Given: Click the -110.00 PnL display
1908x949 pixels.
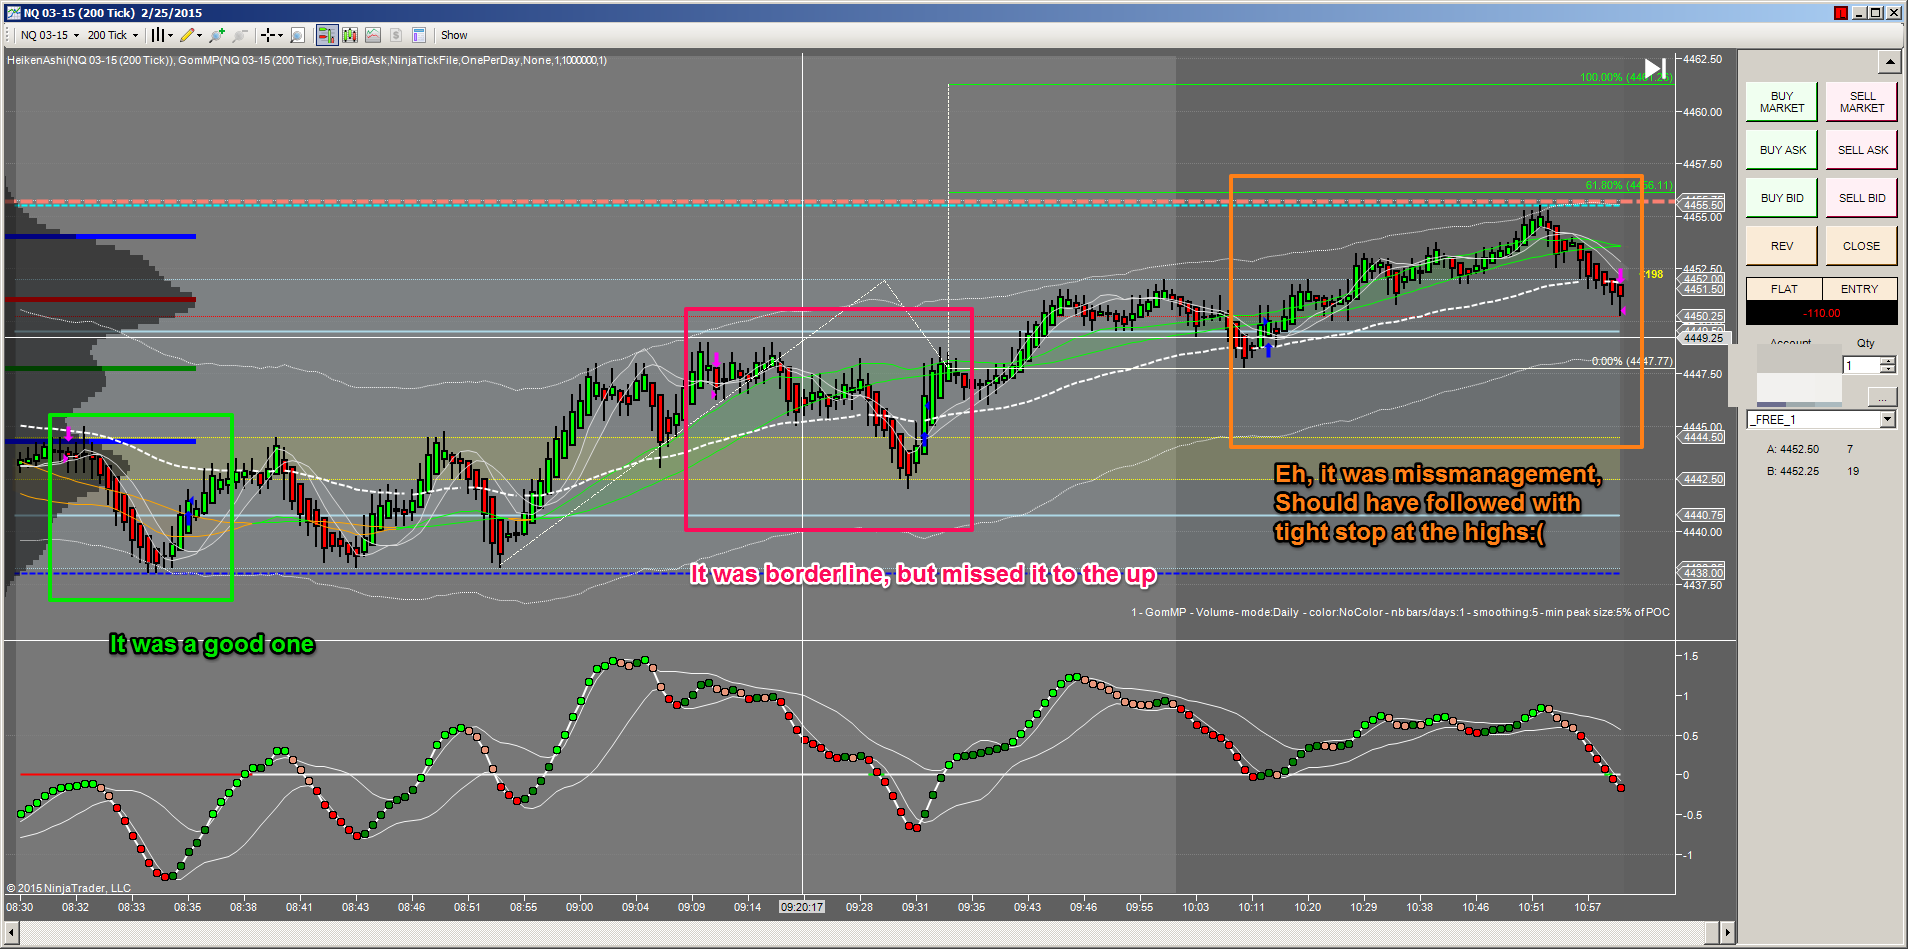Looking at the screenshot, I should click(1822, 313).
